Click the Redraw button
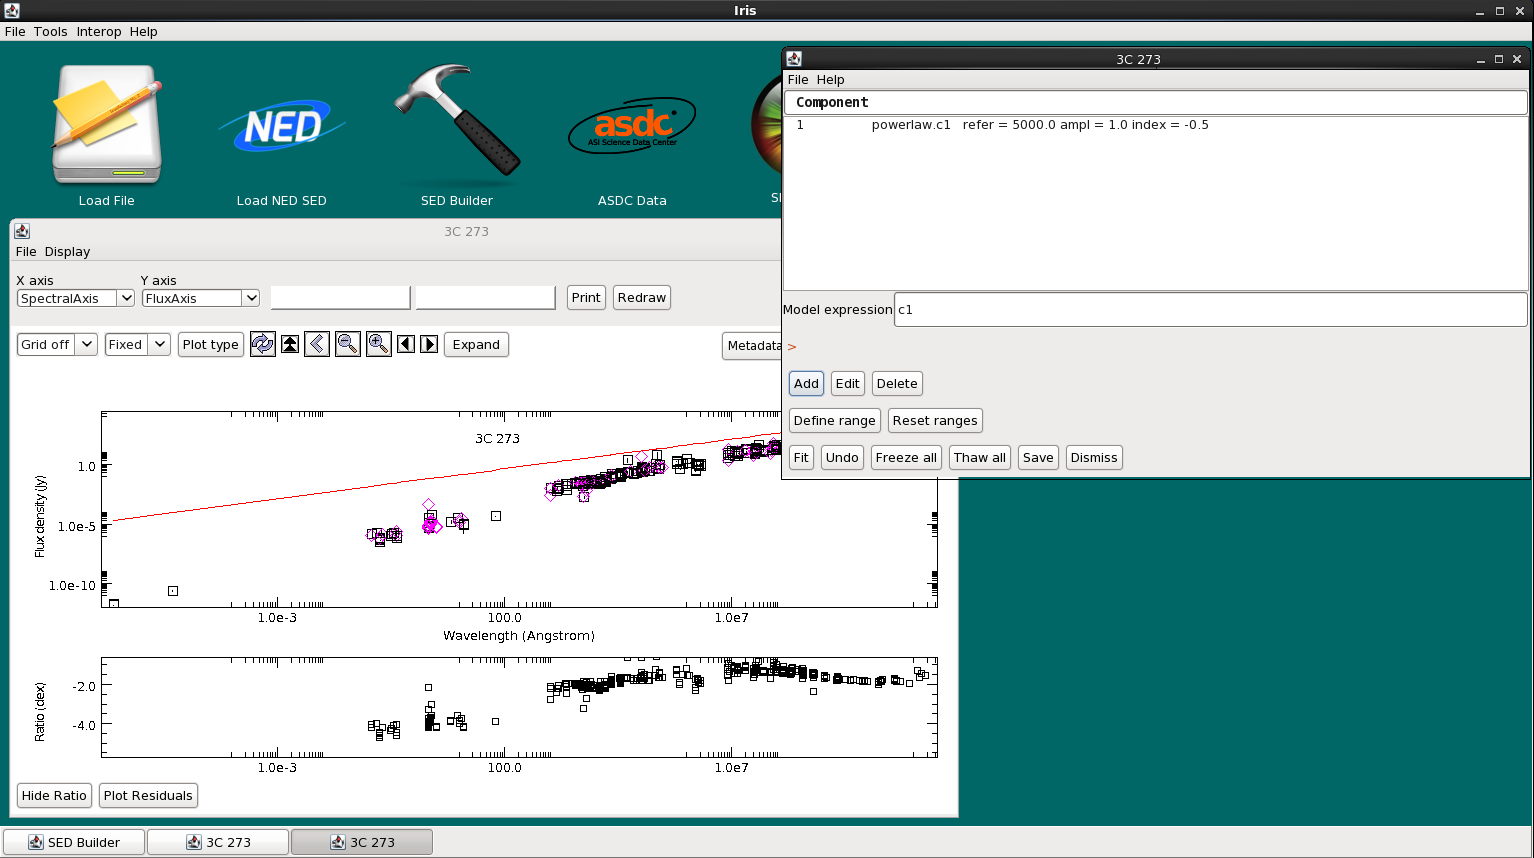Viewport: 1534px width, 858px height. [642, 297]
